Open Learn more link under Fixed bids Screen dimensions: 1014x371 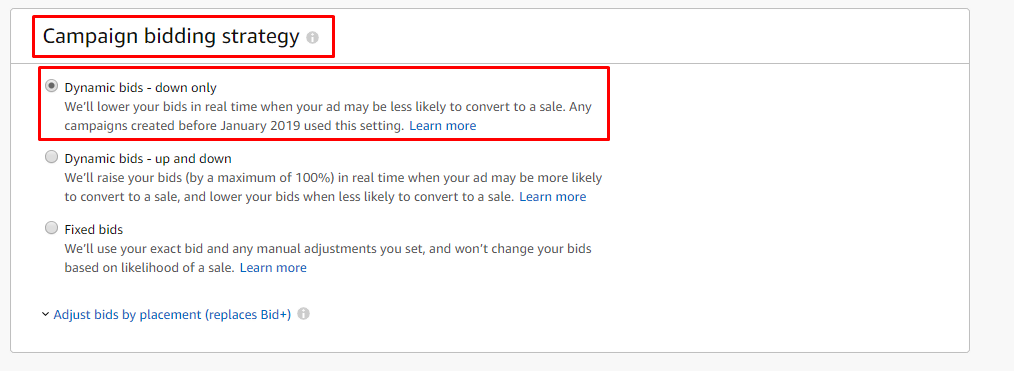[x=273, y=268]
